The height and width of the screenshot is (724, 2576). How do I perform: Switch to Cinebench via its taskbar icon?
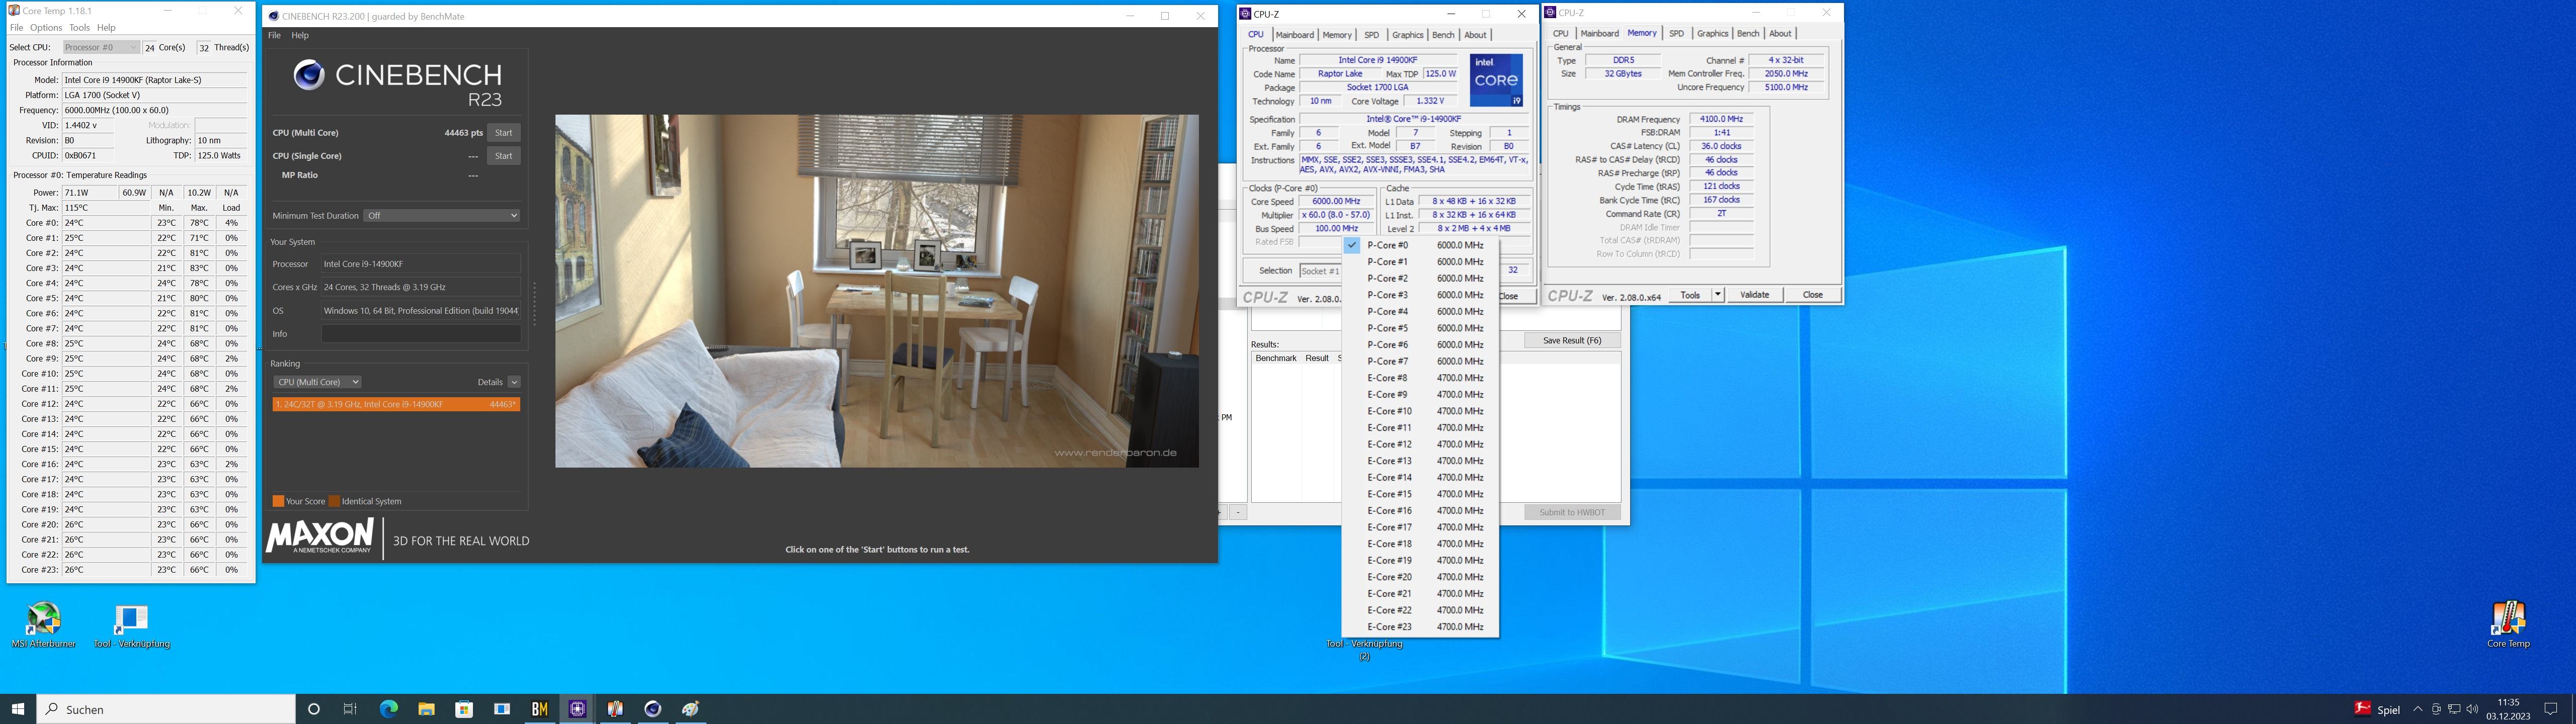(x=653, y=709)
